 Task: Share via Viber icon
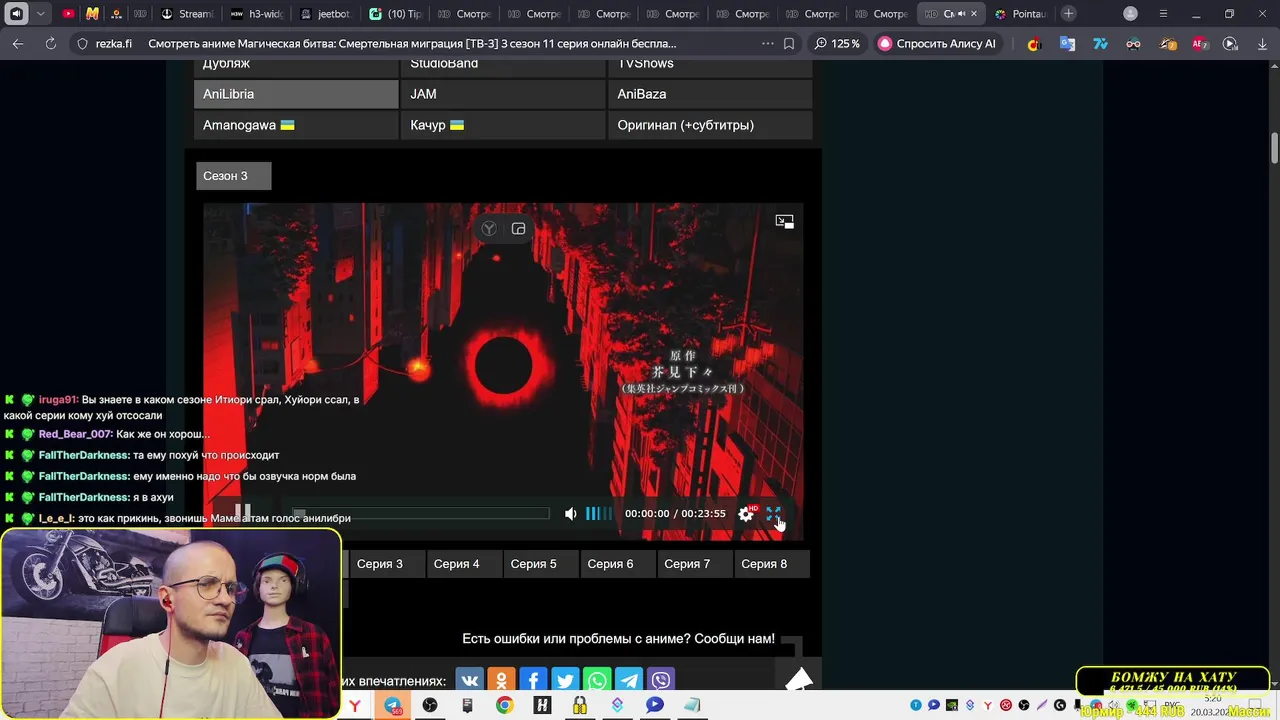(x=661, y=681)
